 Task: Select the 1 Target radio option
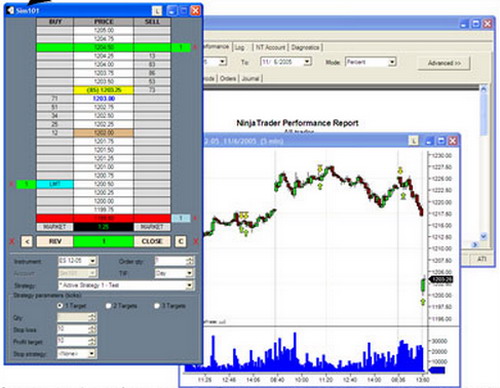pos(60,305)
